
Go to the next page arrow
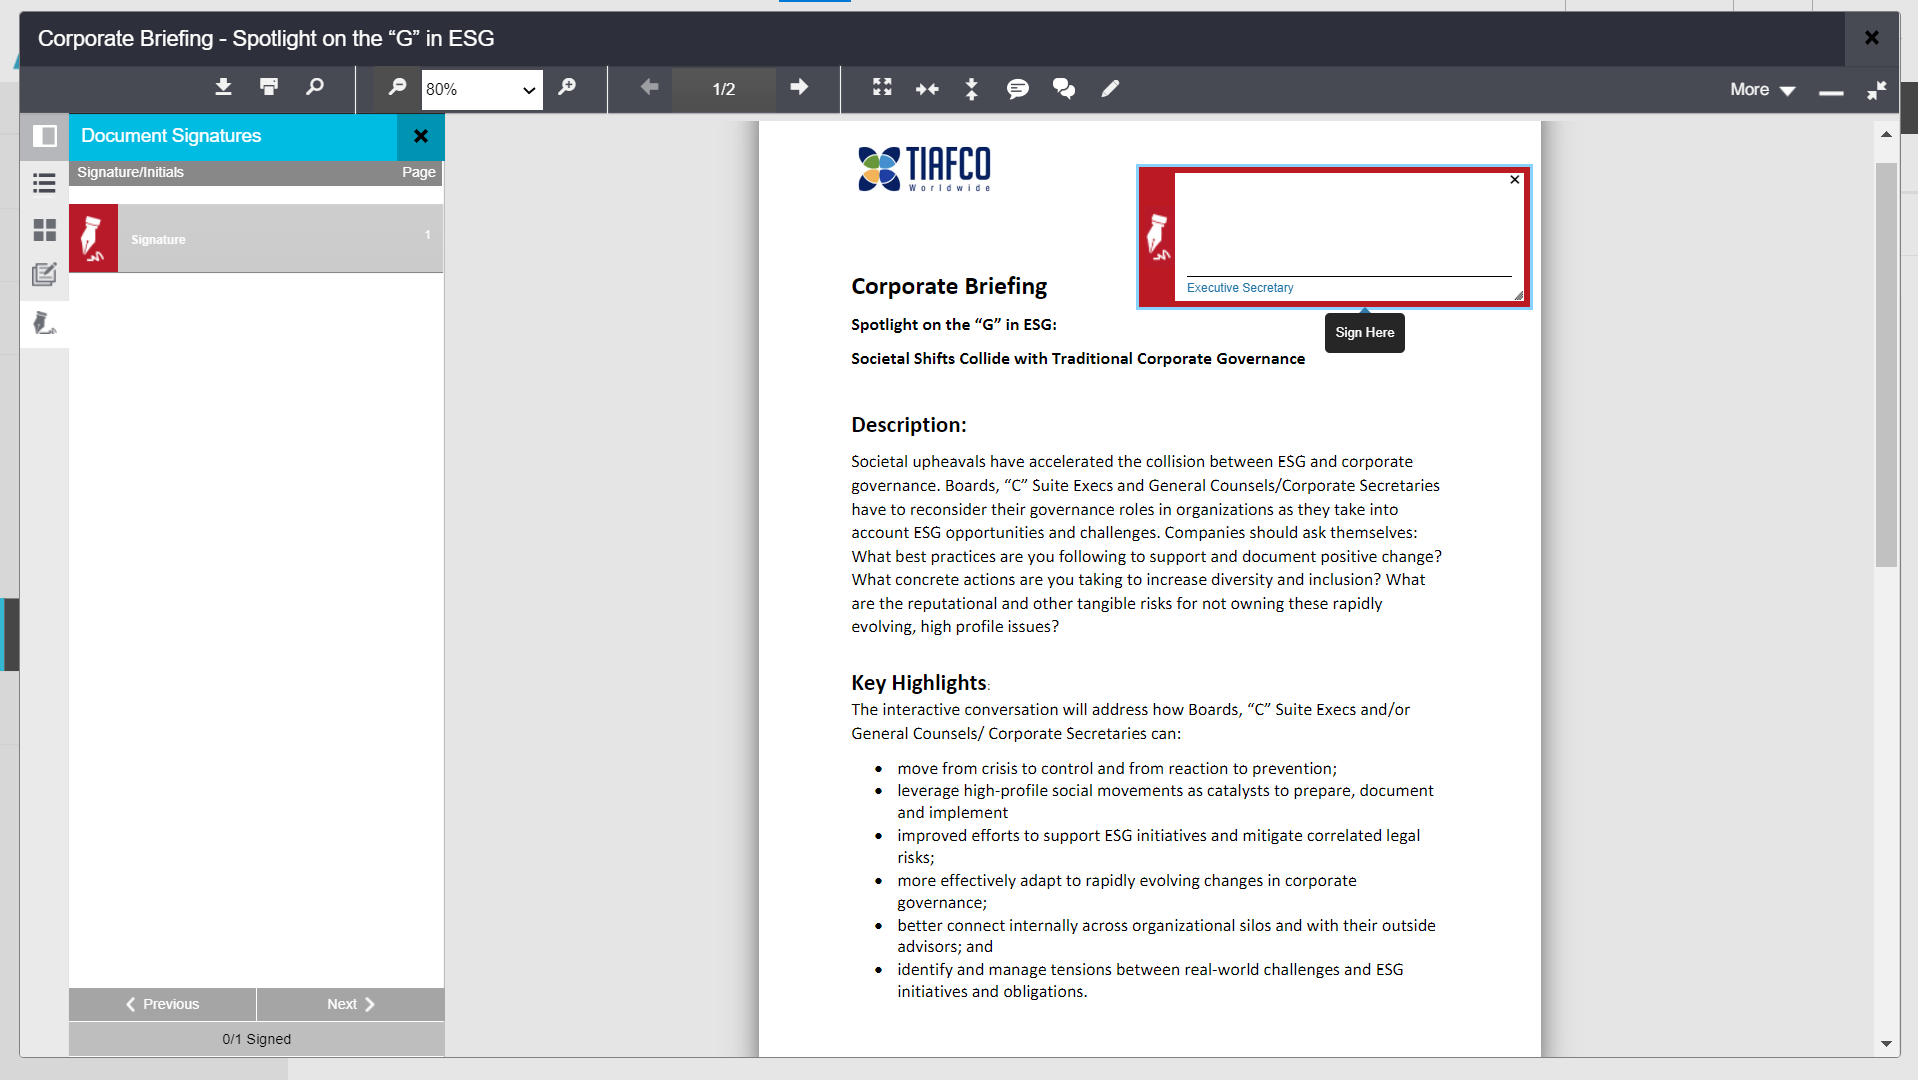pyautogui.click(x=799, y=88)
